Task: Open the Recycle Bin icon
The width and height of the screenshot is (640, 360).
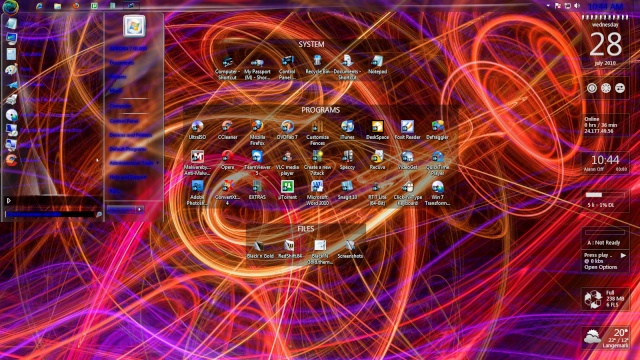Action: tap(317, 64)
